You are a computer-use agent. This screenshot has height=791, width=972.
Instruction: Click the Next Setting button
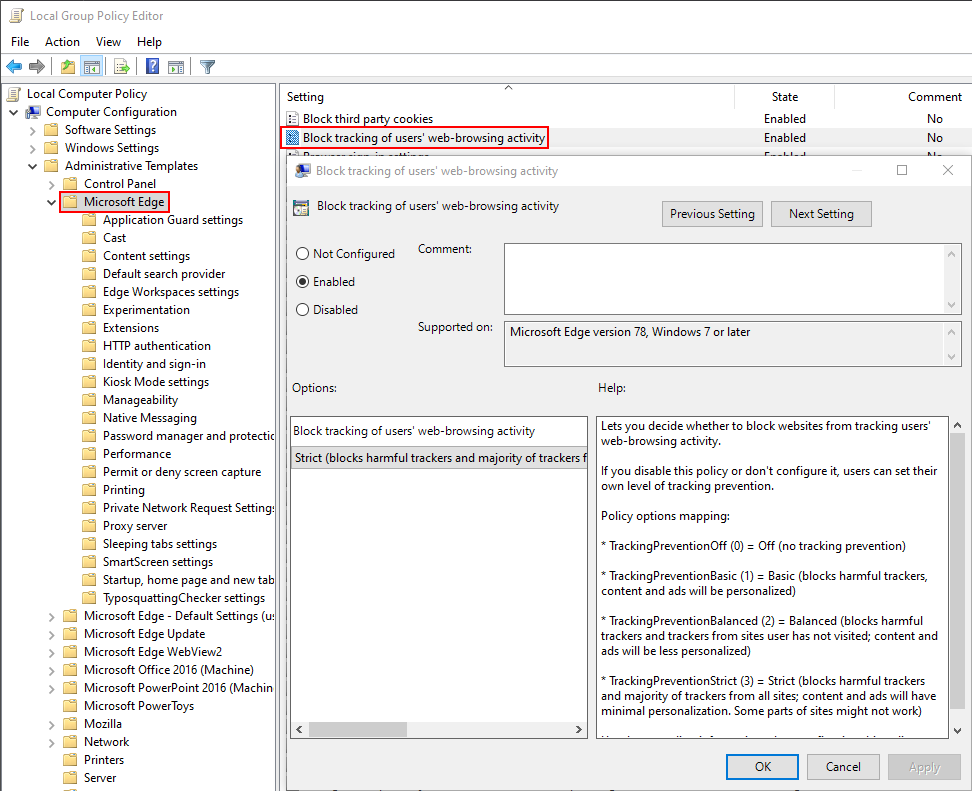[x=821, y=214]
